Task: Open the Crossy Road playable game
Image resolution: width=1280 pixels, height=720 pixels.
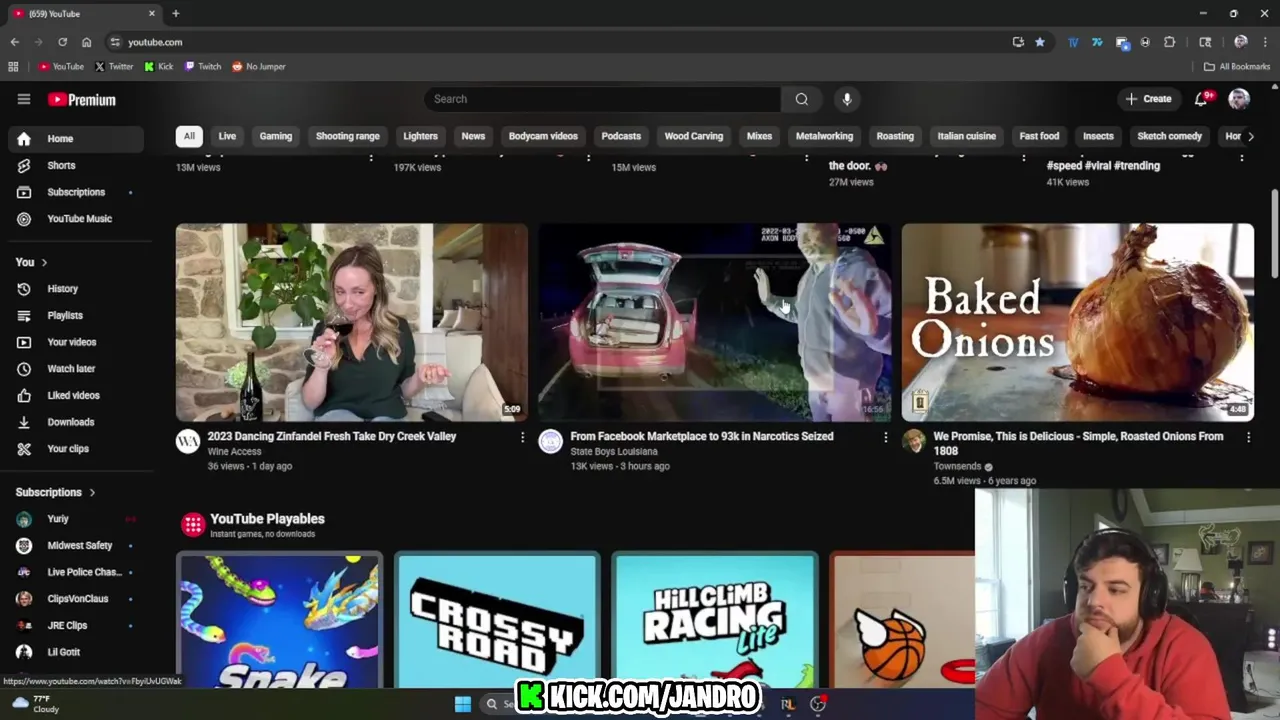Action: [x=497, y=620]
